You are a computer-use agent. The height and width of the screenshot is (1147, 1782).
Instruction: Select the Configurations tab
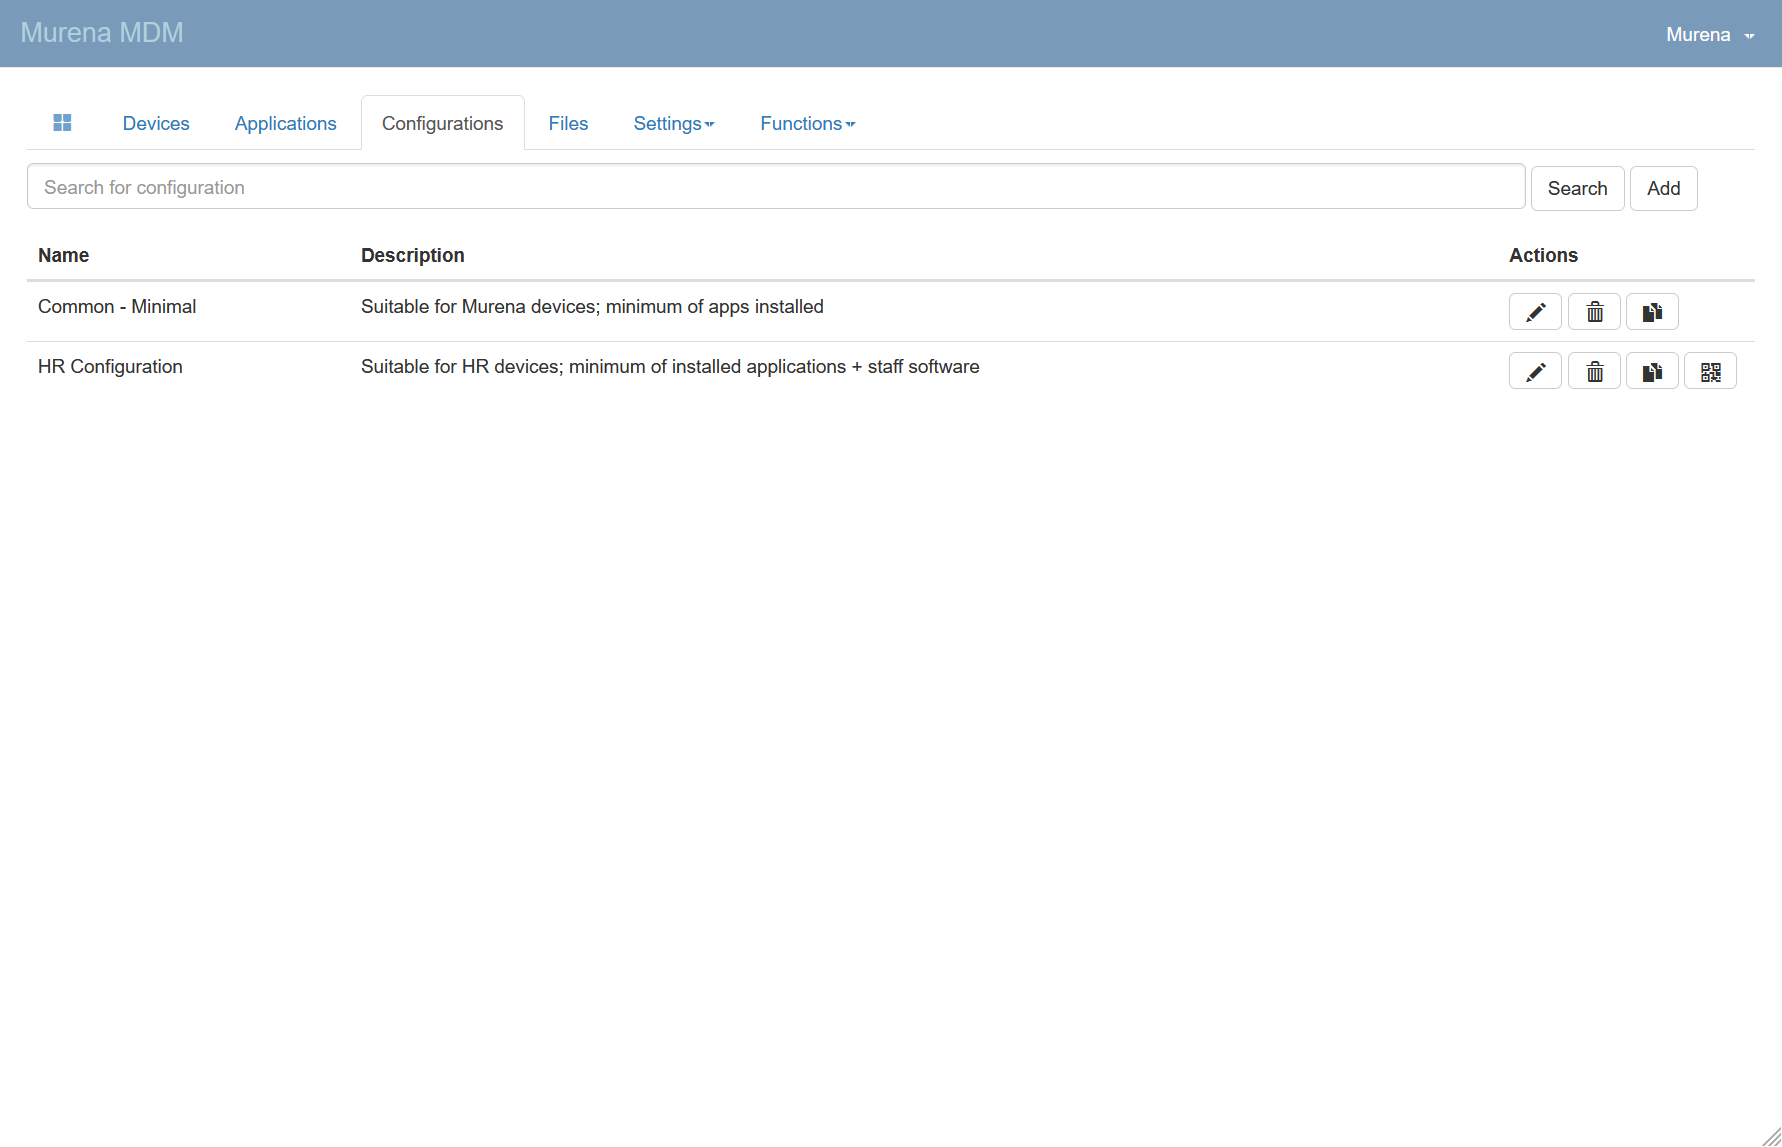(x=442, y=124)
